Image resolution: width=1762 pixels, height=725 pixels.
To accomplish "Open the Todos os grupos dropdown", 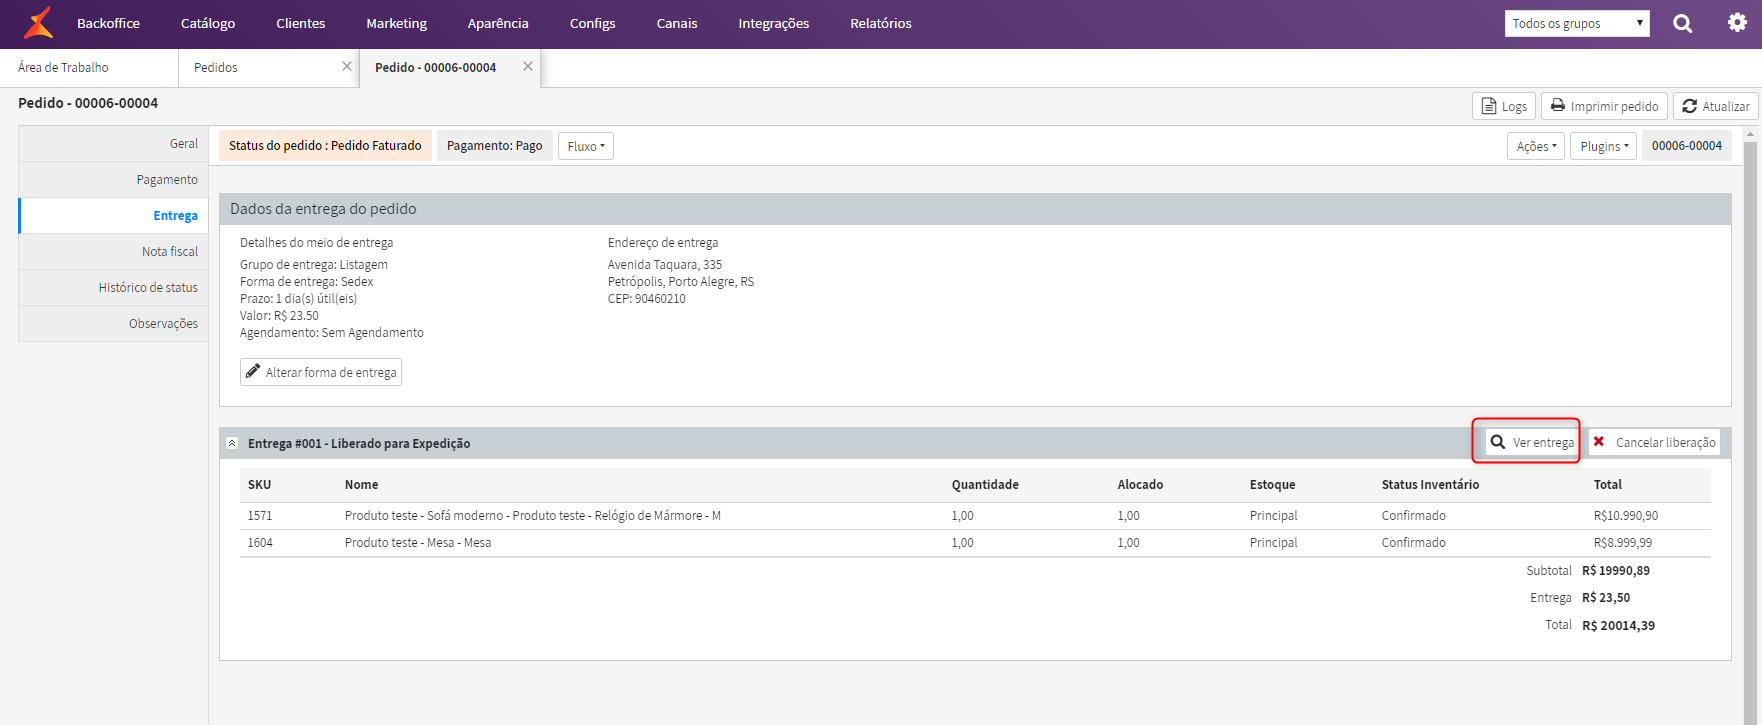I will (x=1577, y=23).
